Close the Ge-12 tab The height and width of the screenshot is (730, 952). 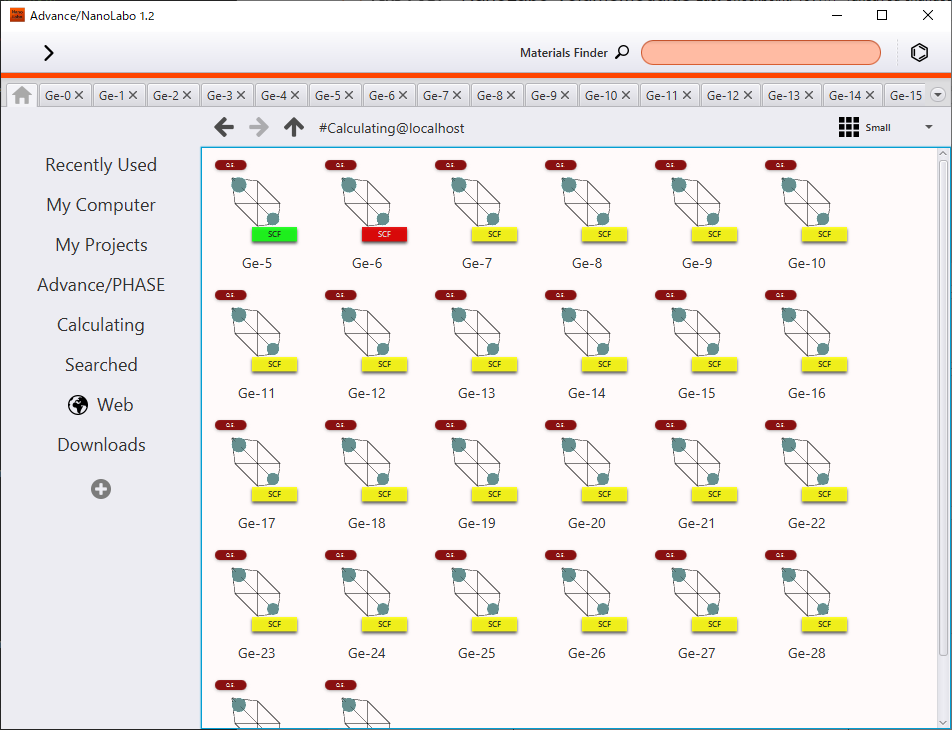pyautogui.click(x=748, y=95)
